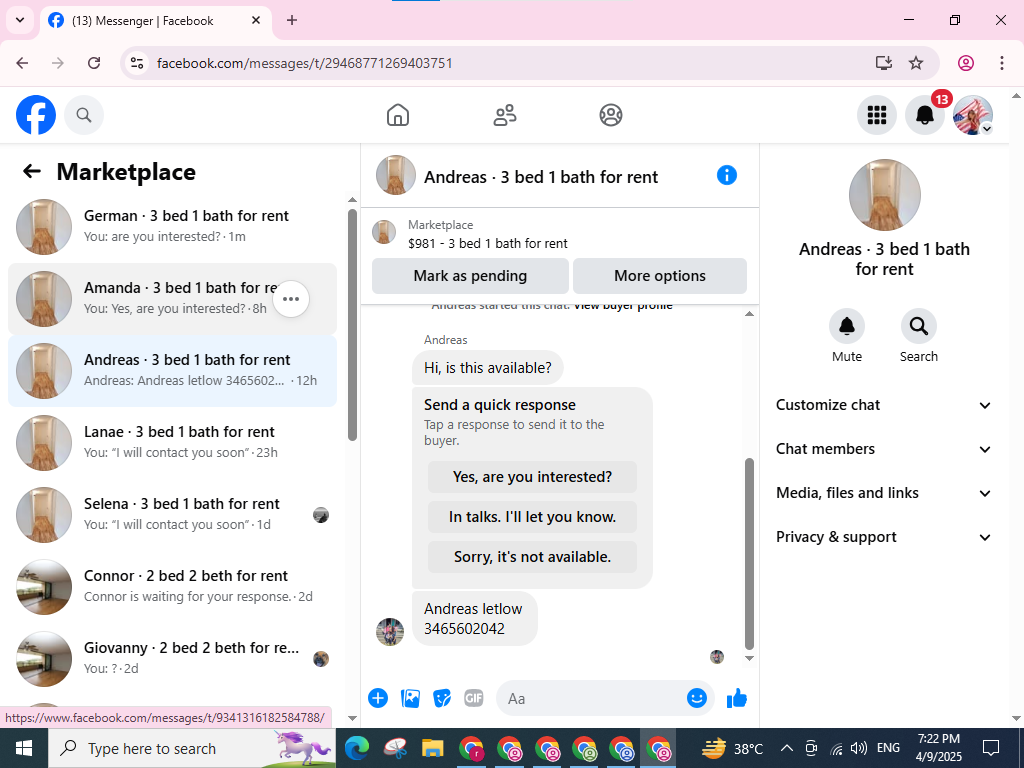The width and height of the screenshot is (1024, 768).
Task: Click the Marketplace listing $981 header
Action: pyautogui.click(x=560, y=234)
